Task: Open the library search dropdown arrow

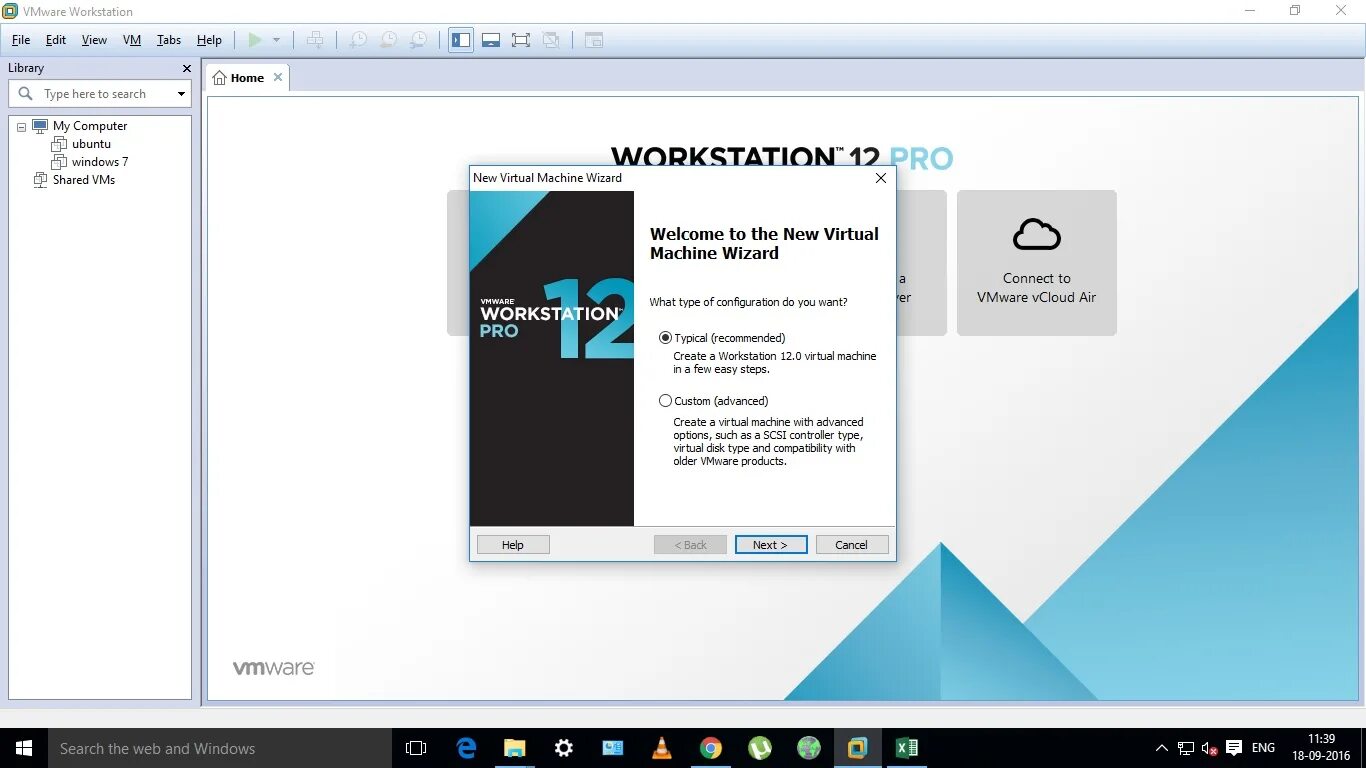Action: click(181, 94)
